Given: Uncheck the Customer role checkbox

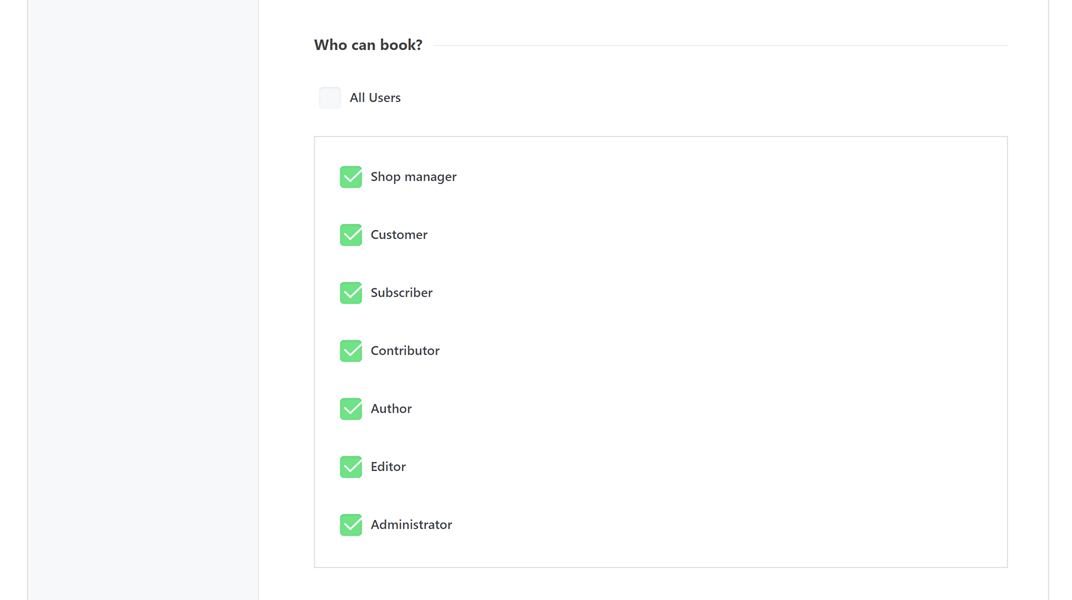Looking at the screenshot, I should click(351, 235).
